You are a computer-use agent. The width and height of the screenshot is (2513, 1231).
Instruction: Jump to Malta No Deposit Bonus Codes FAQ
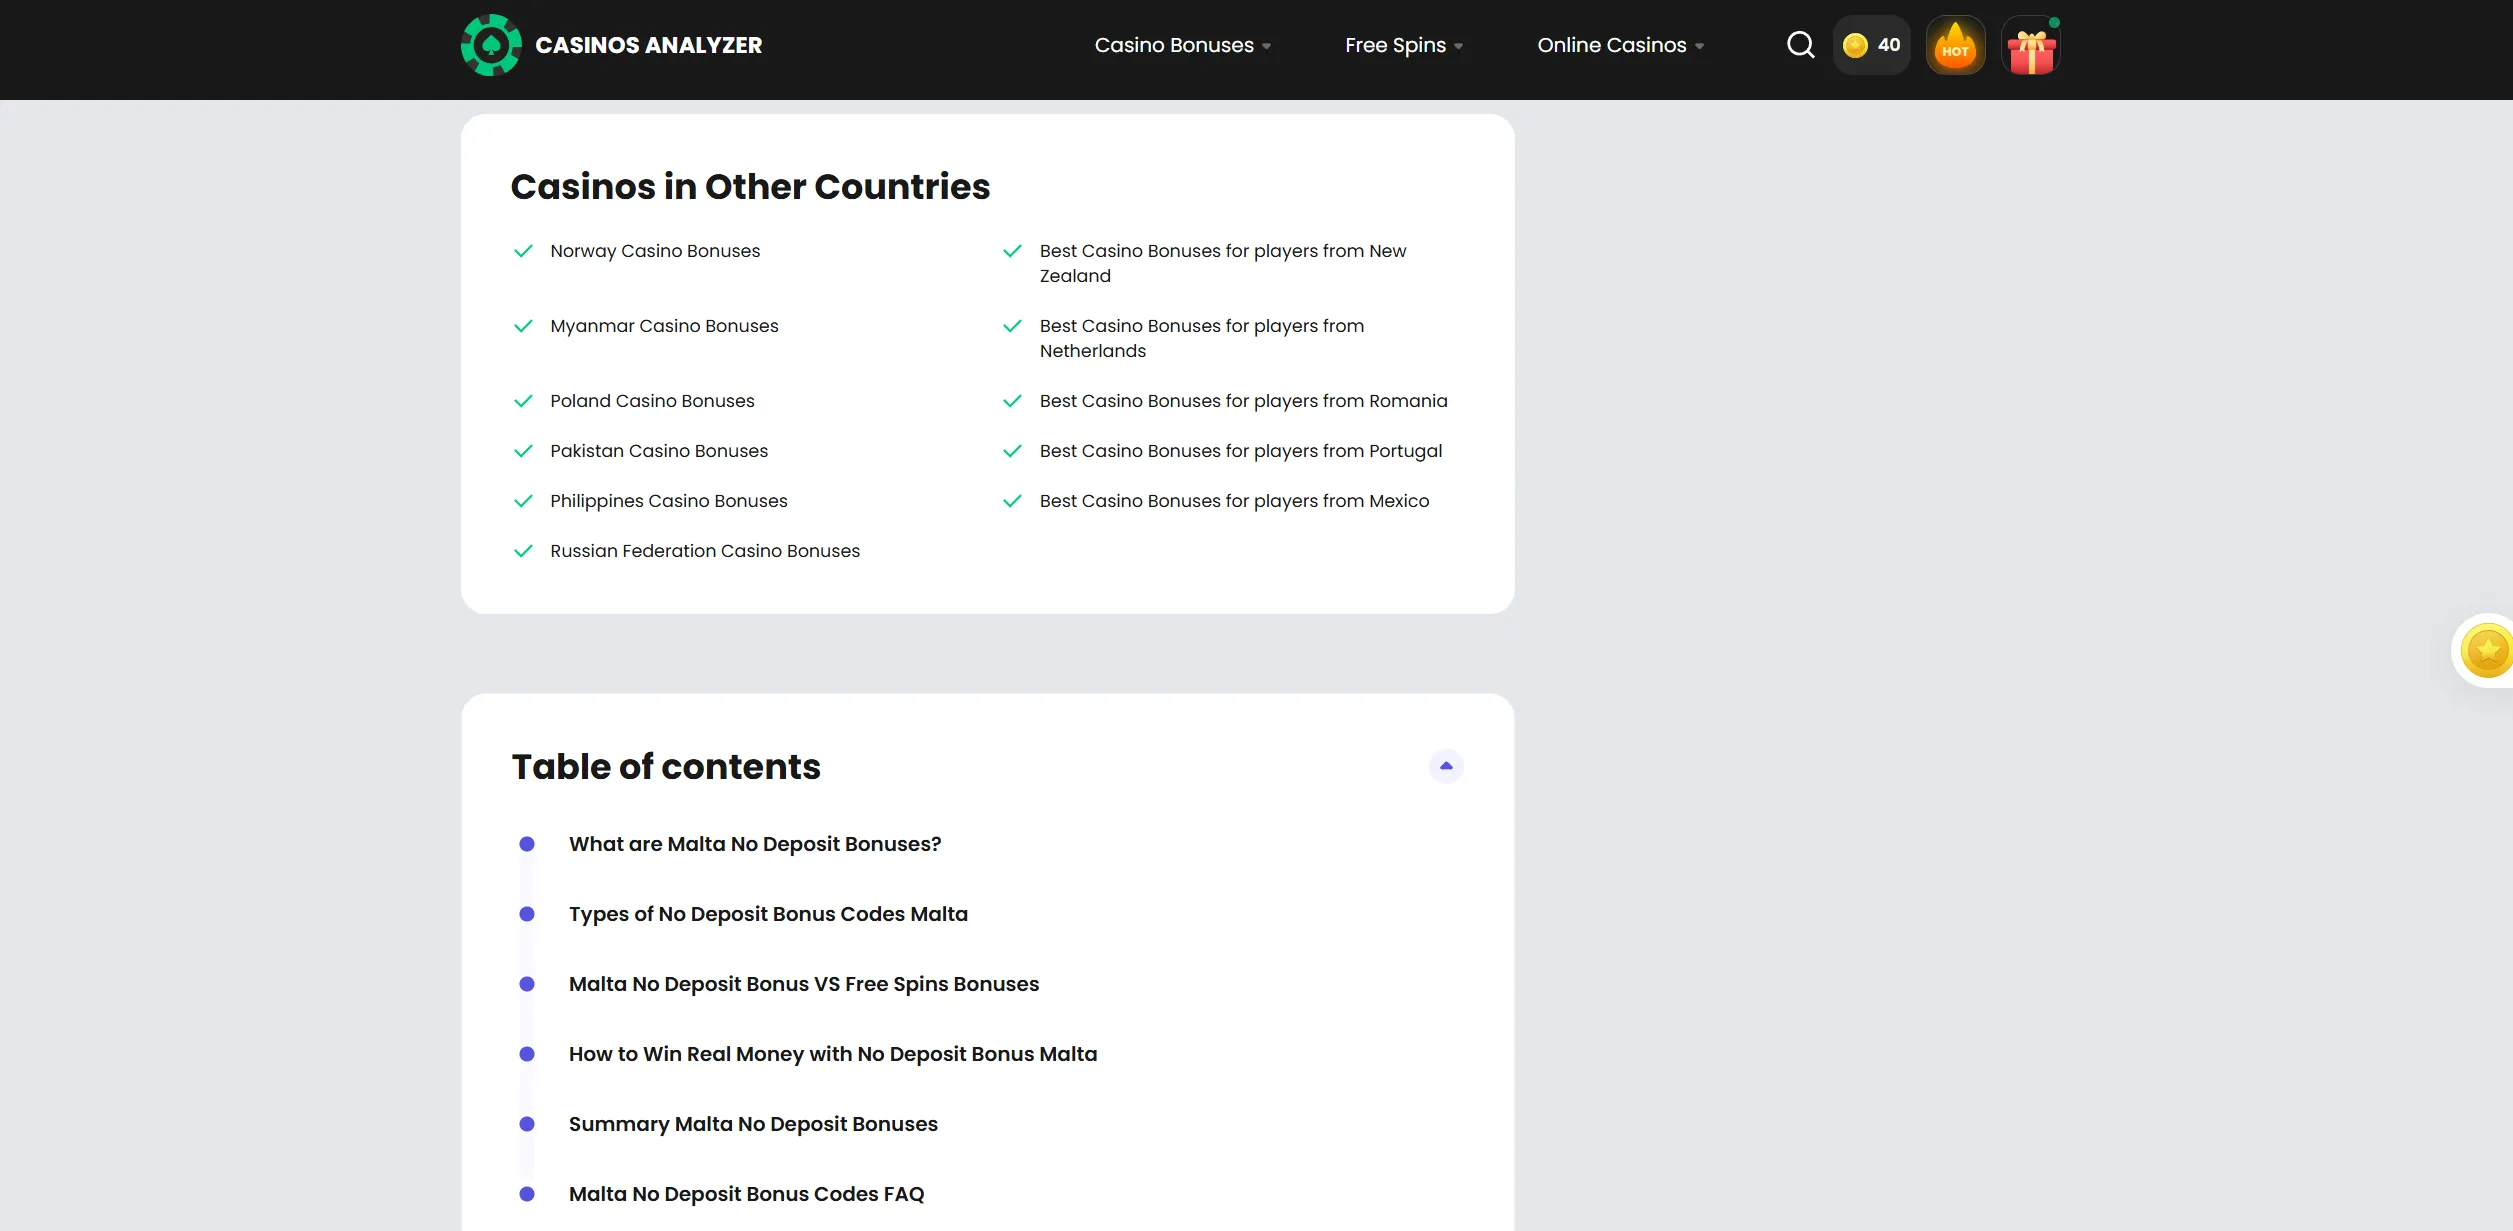tap(746, 1194)
